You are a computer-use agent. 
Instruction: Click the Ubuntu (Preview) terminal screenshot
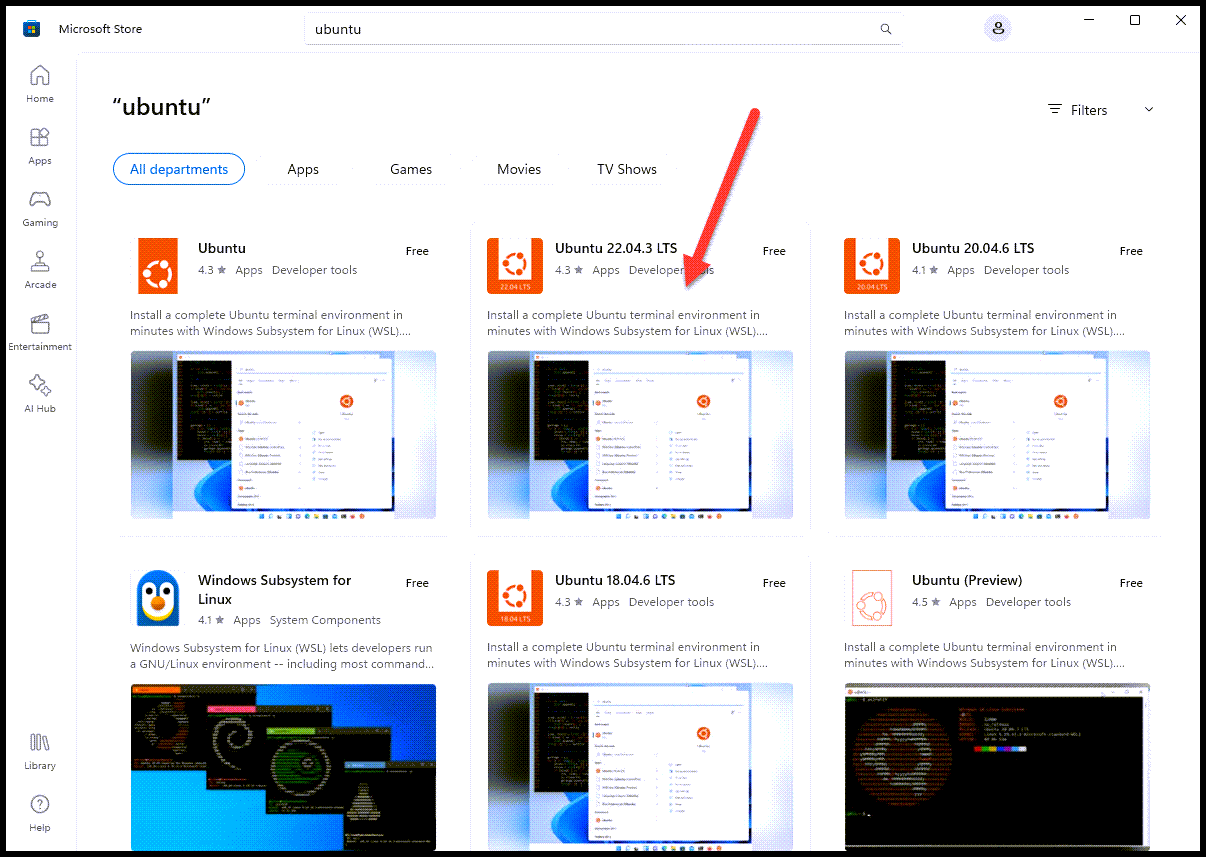coord(997,767)
